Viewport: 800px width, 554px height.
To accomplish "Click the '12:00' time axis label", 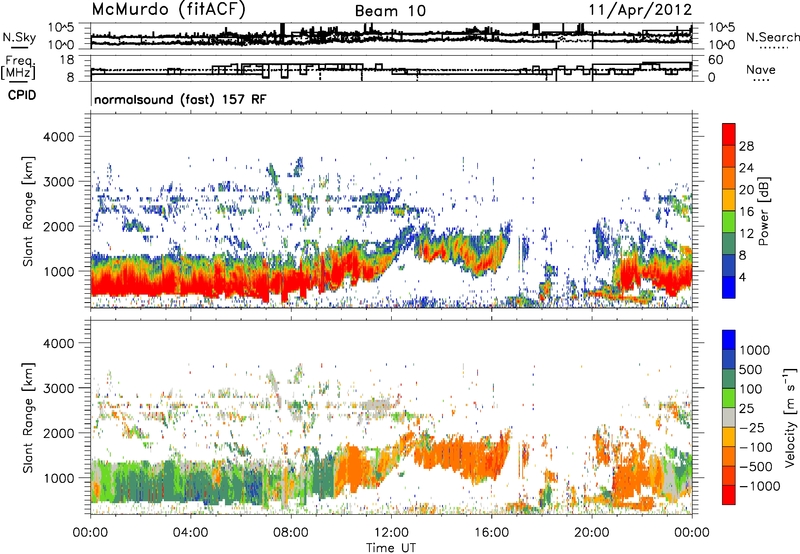I will click(391, 533).
